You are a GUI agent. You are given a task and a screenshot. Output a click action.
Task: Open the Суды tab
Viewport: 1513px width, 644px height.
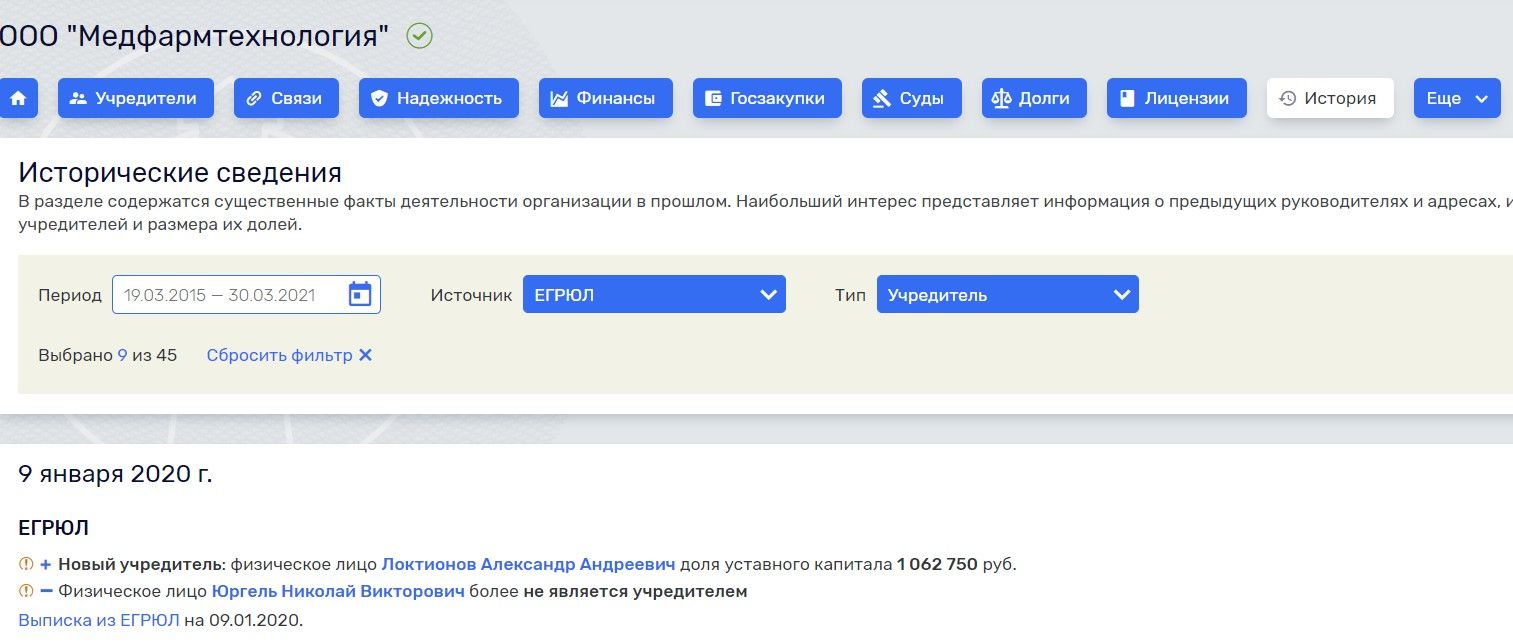[x=911, y=98]
